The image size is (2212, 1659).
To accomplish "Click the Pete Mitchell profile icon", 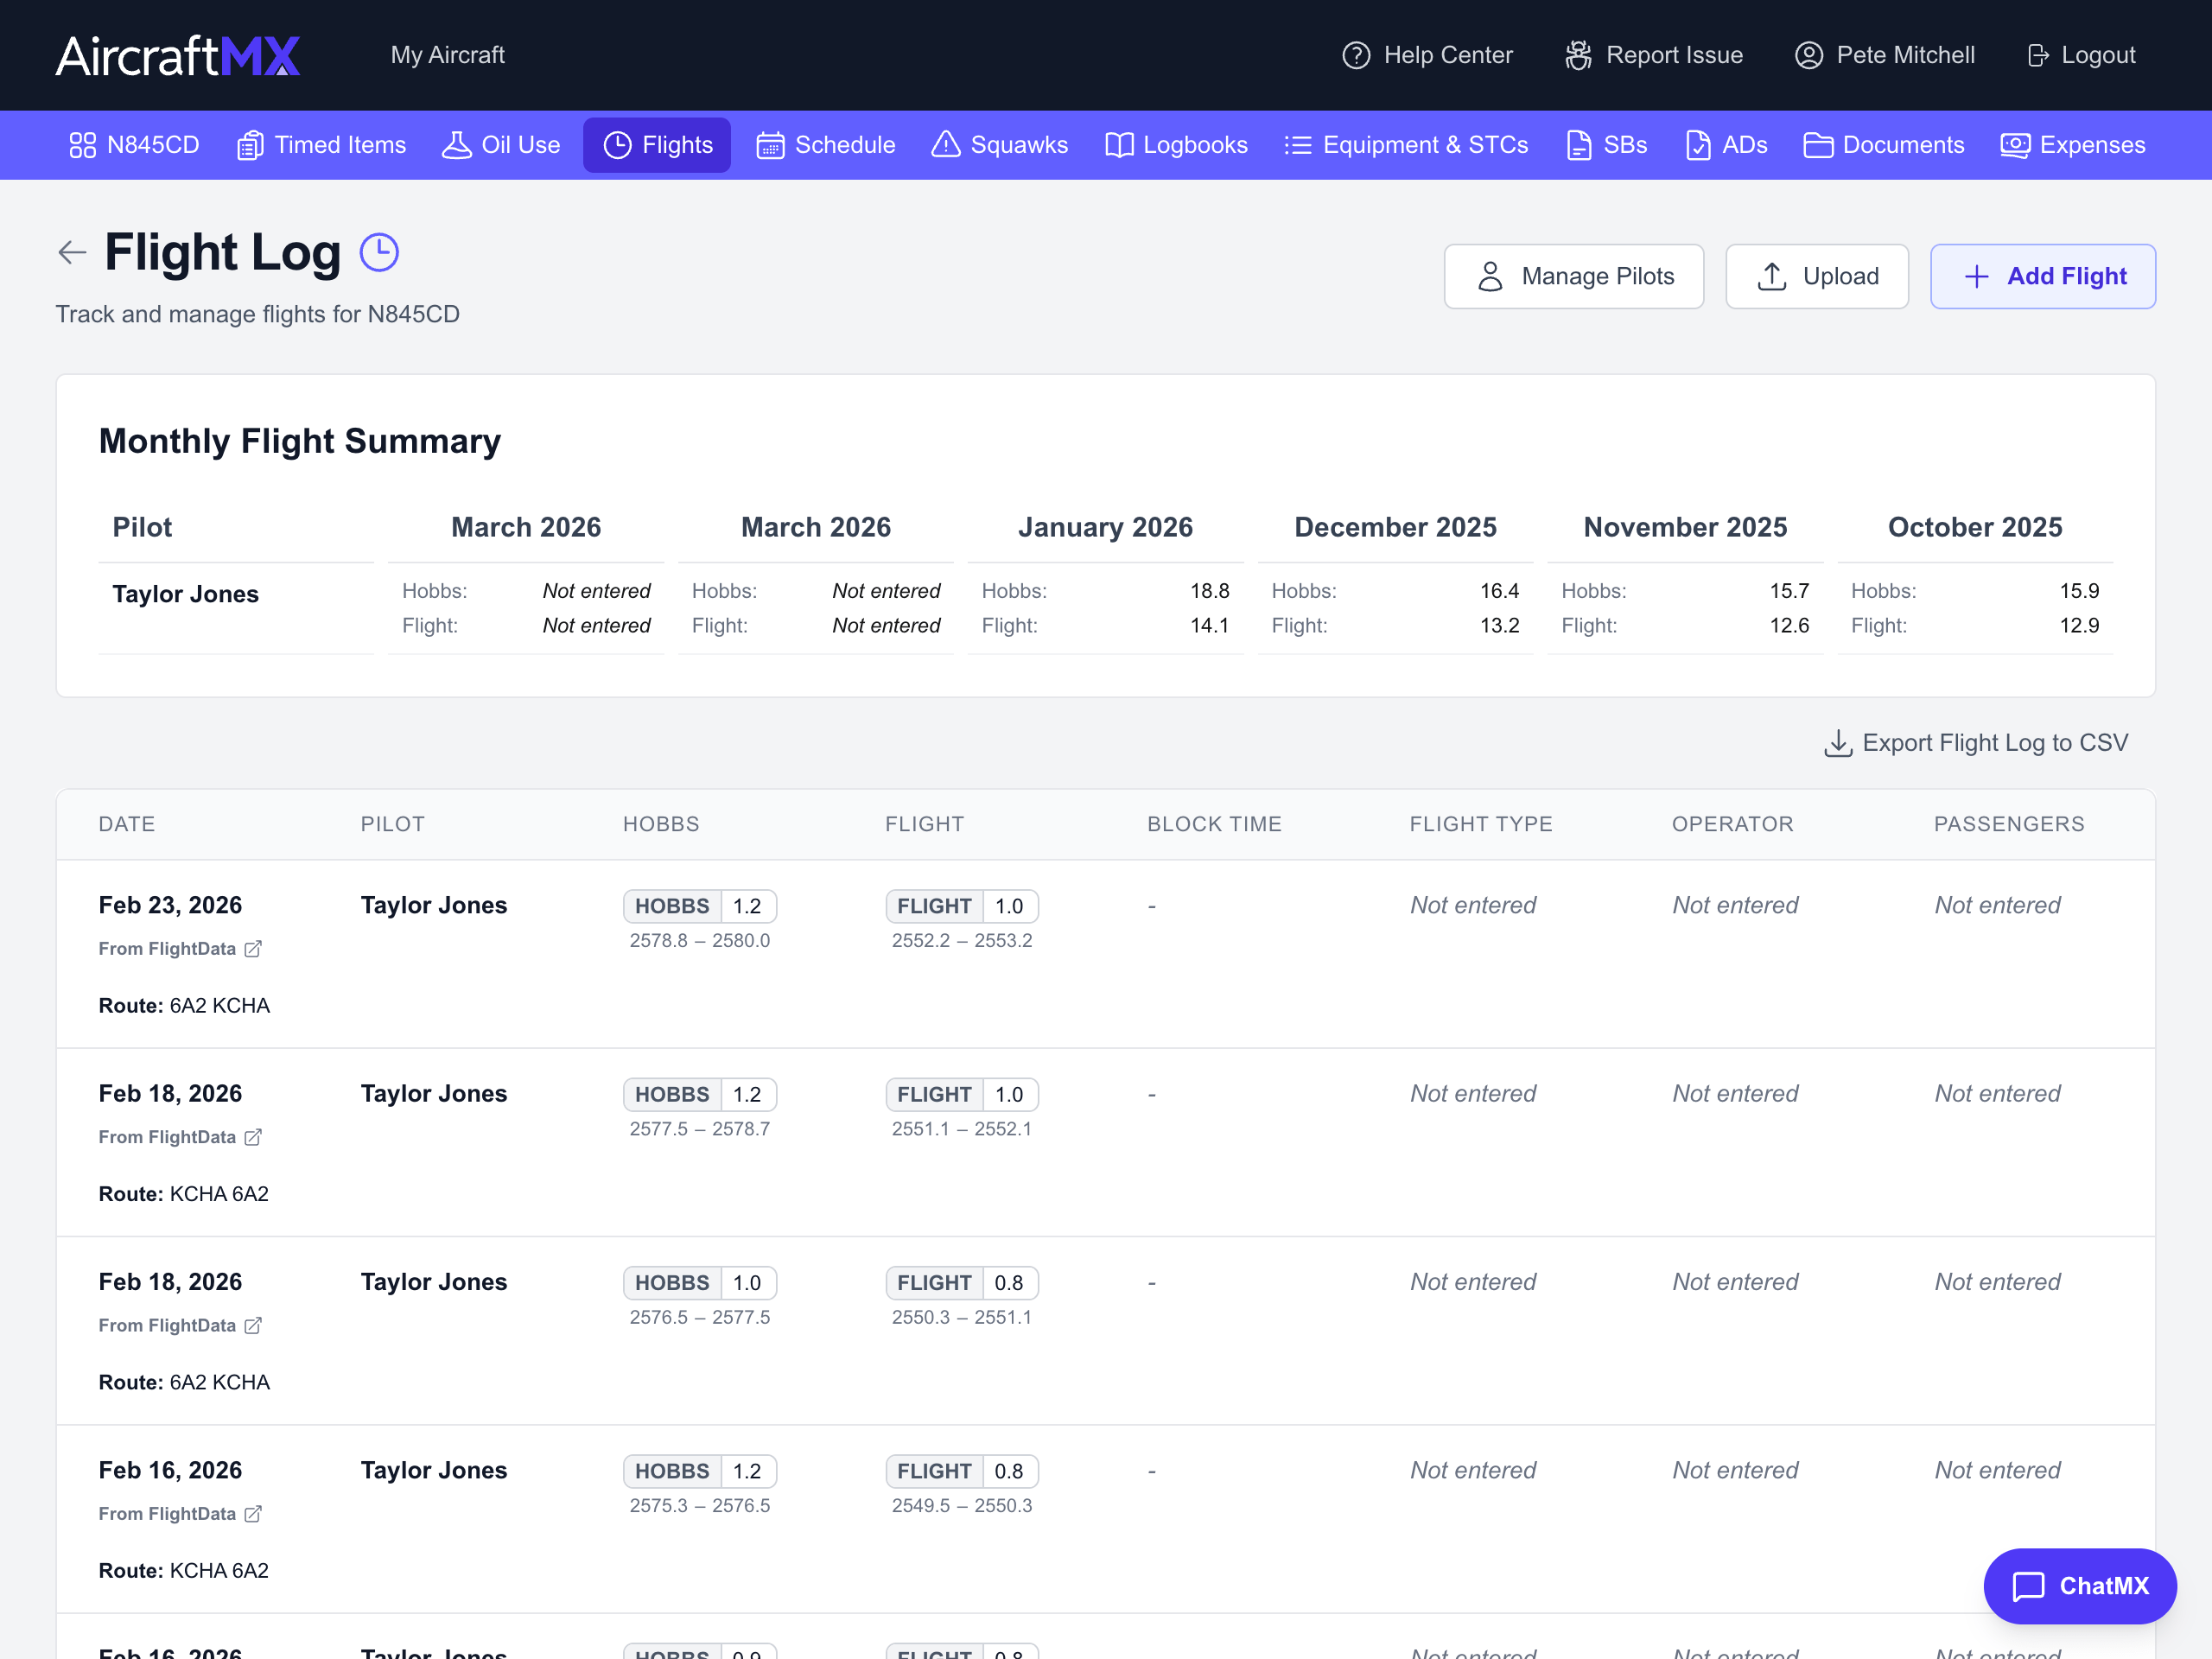I will click(x=1808, y=55).
